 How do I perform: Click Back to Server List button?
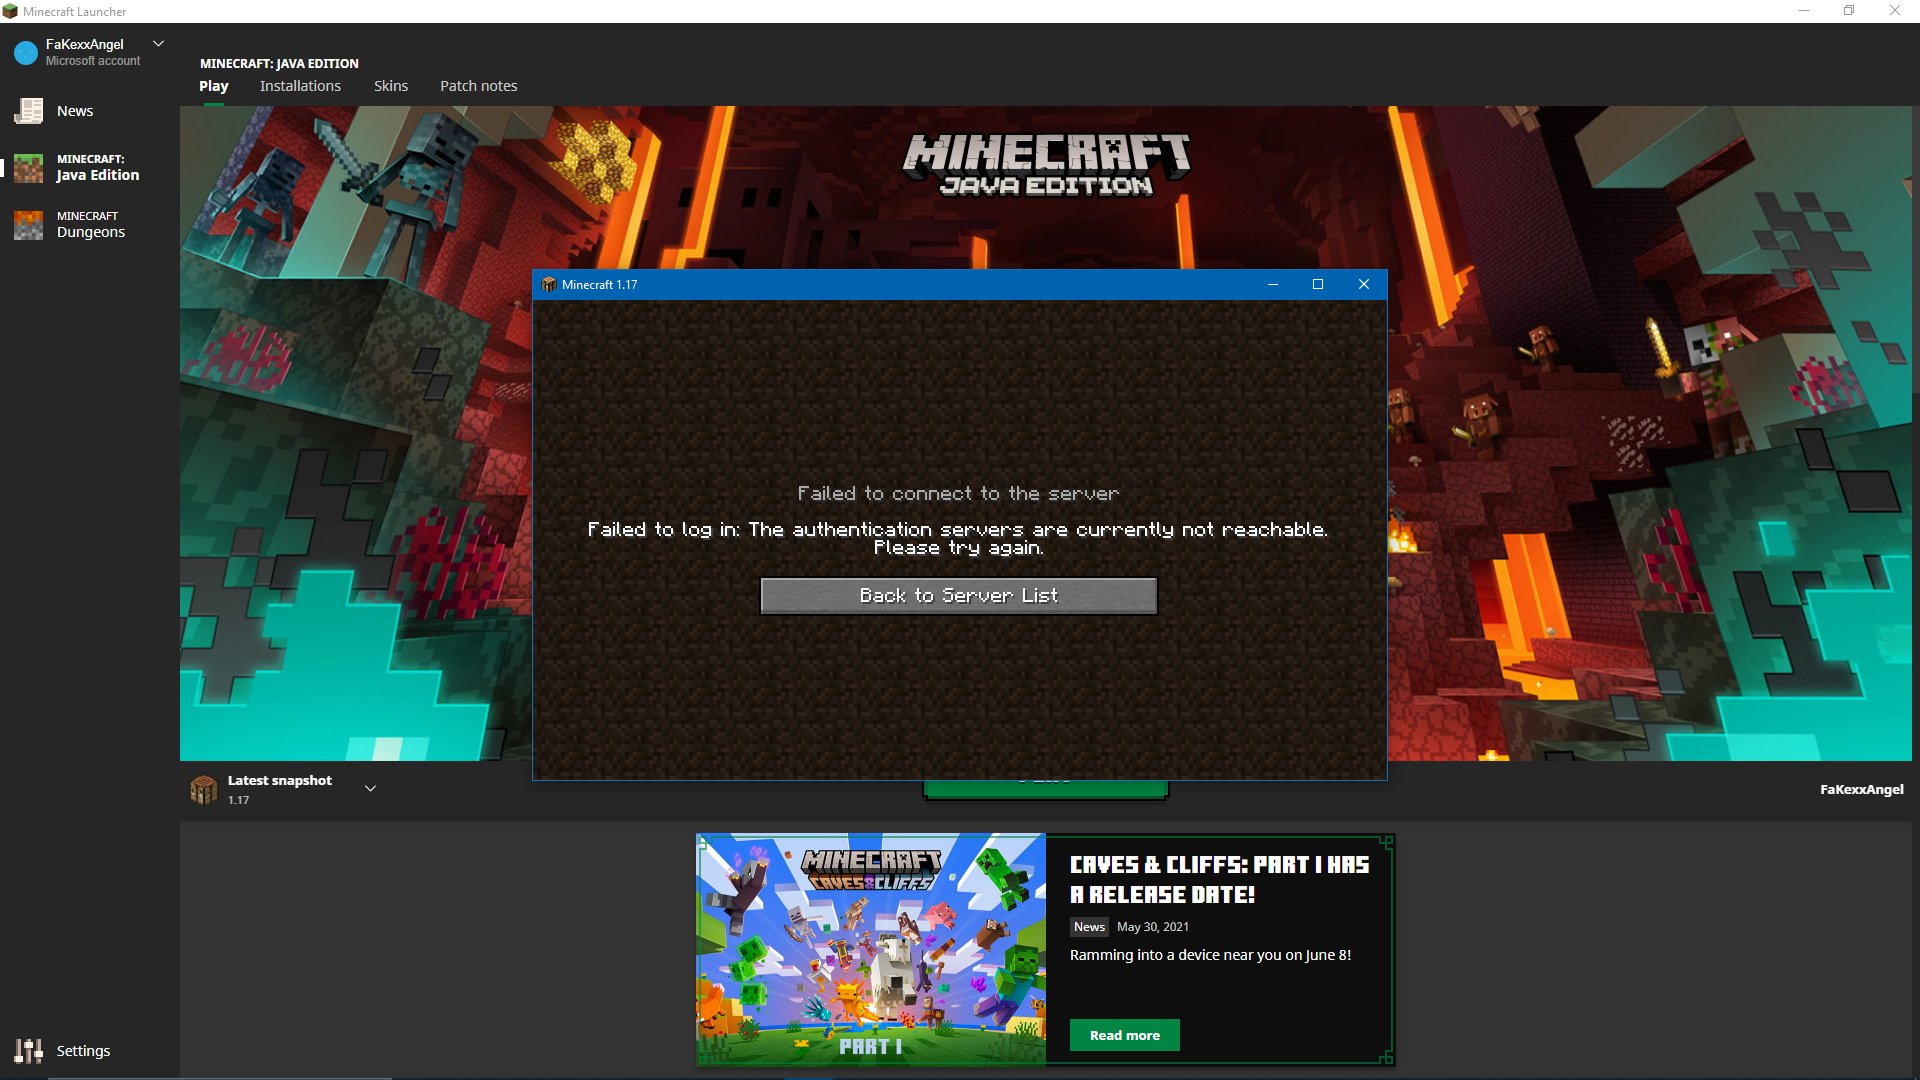point(958,596)
